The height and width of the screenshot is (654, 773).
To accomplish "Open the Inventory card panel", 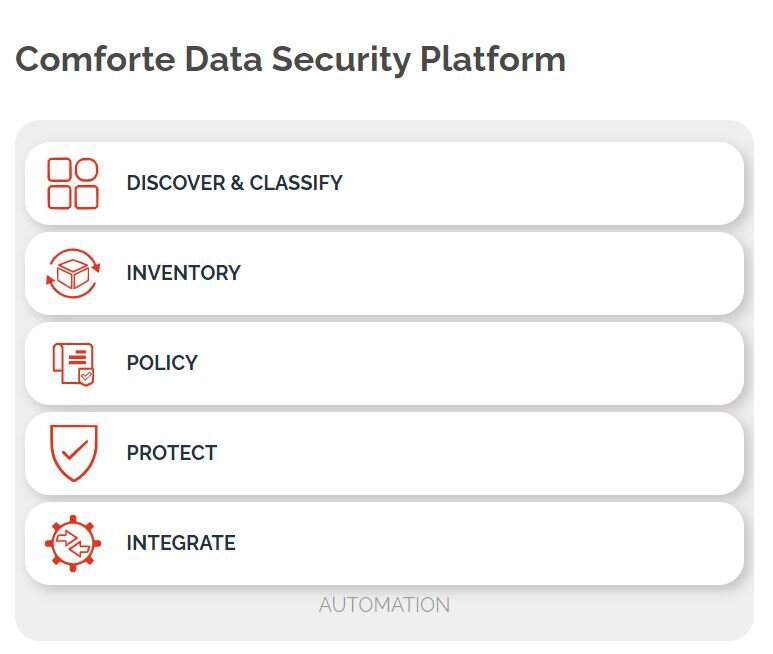I will [x=385, y=274].
